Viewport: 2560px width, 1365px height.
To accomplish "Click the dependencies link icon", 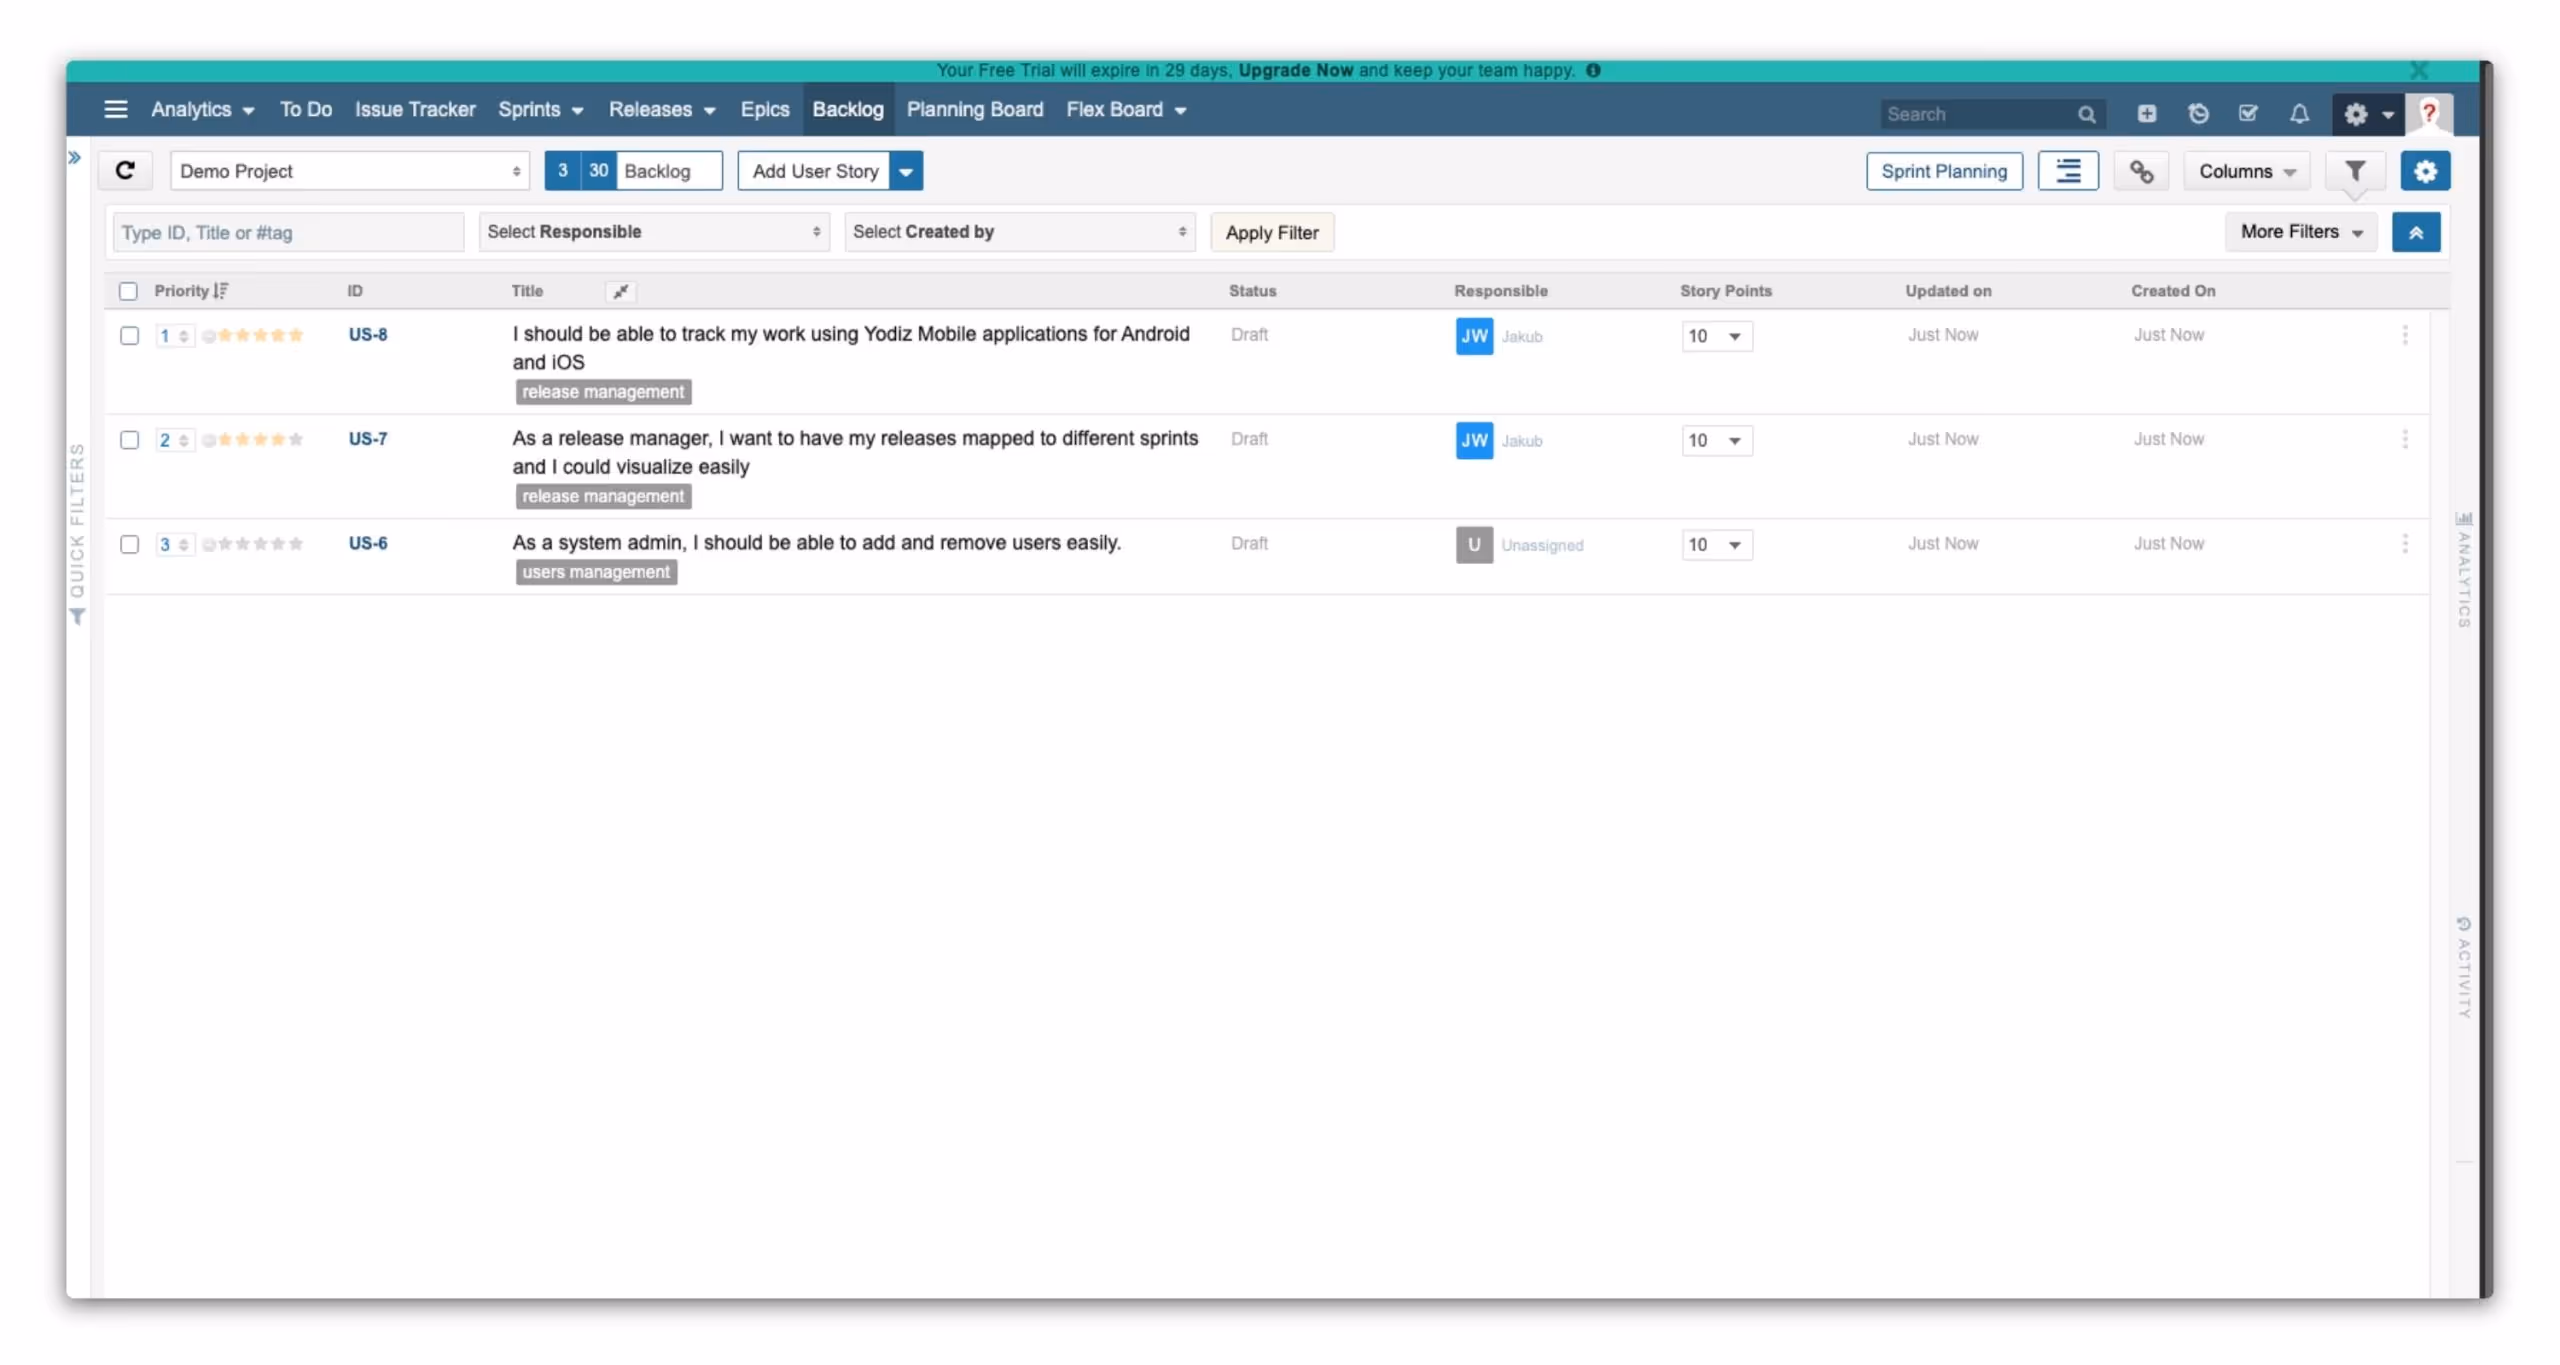I will tap(2141, 171).
